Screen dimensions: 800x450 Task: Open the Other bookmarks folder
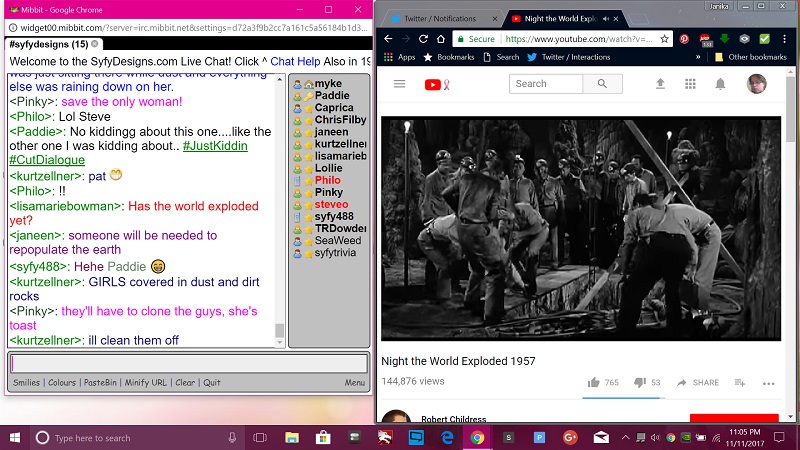tap(751, 57)
